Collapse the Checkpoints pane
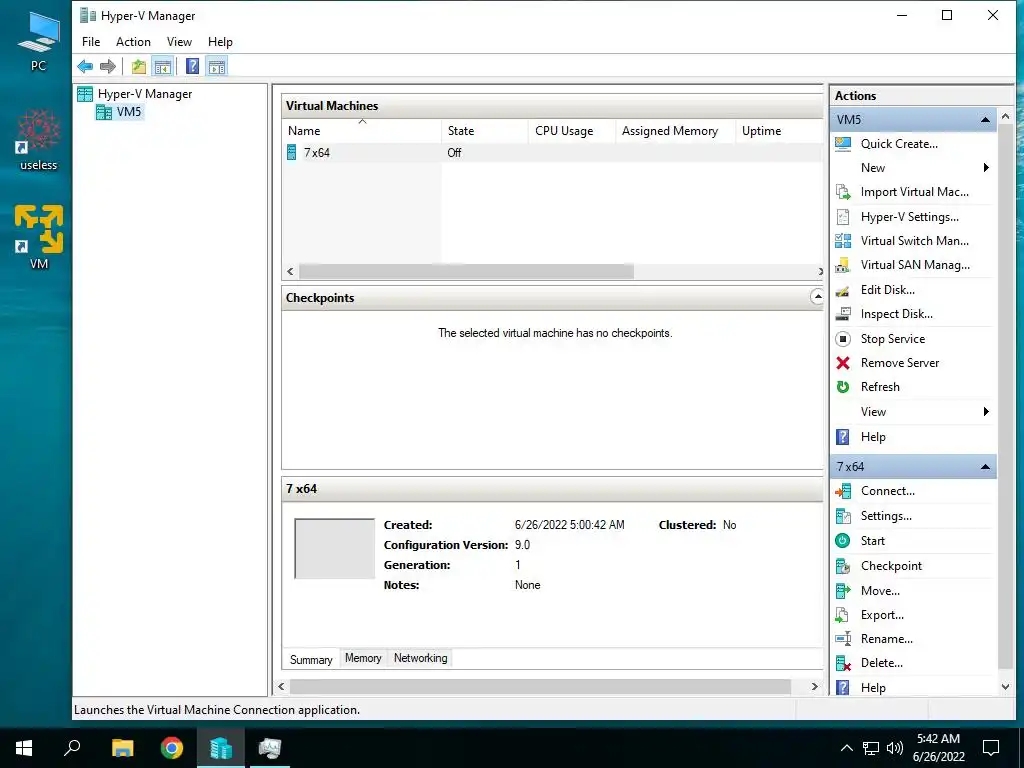Viewport: 1024px width, 768px height. (x=816, y=297)
